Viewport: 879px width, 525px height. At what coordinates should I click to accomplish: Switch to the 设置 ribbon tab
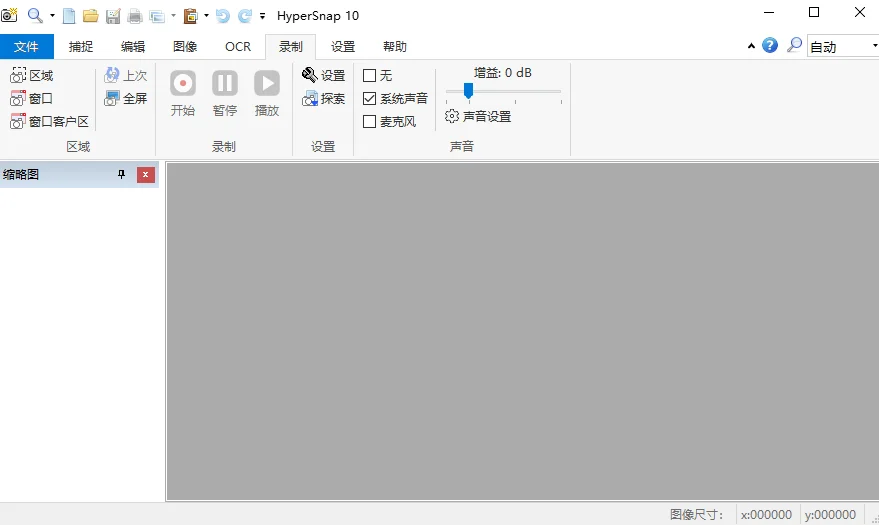point(343,47)
